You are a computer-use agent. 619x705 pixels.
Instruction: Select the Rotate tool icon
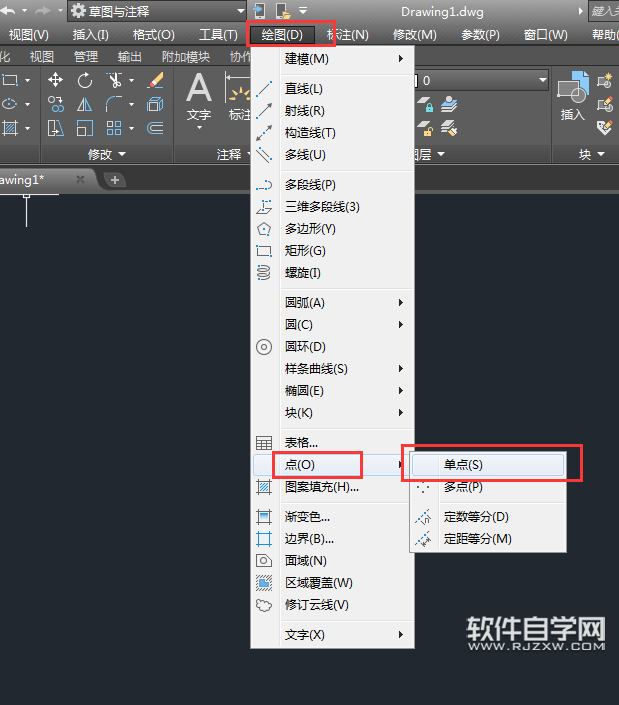click(x=85, y=80)
